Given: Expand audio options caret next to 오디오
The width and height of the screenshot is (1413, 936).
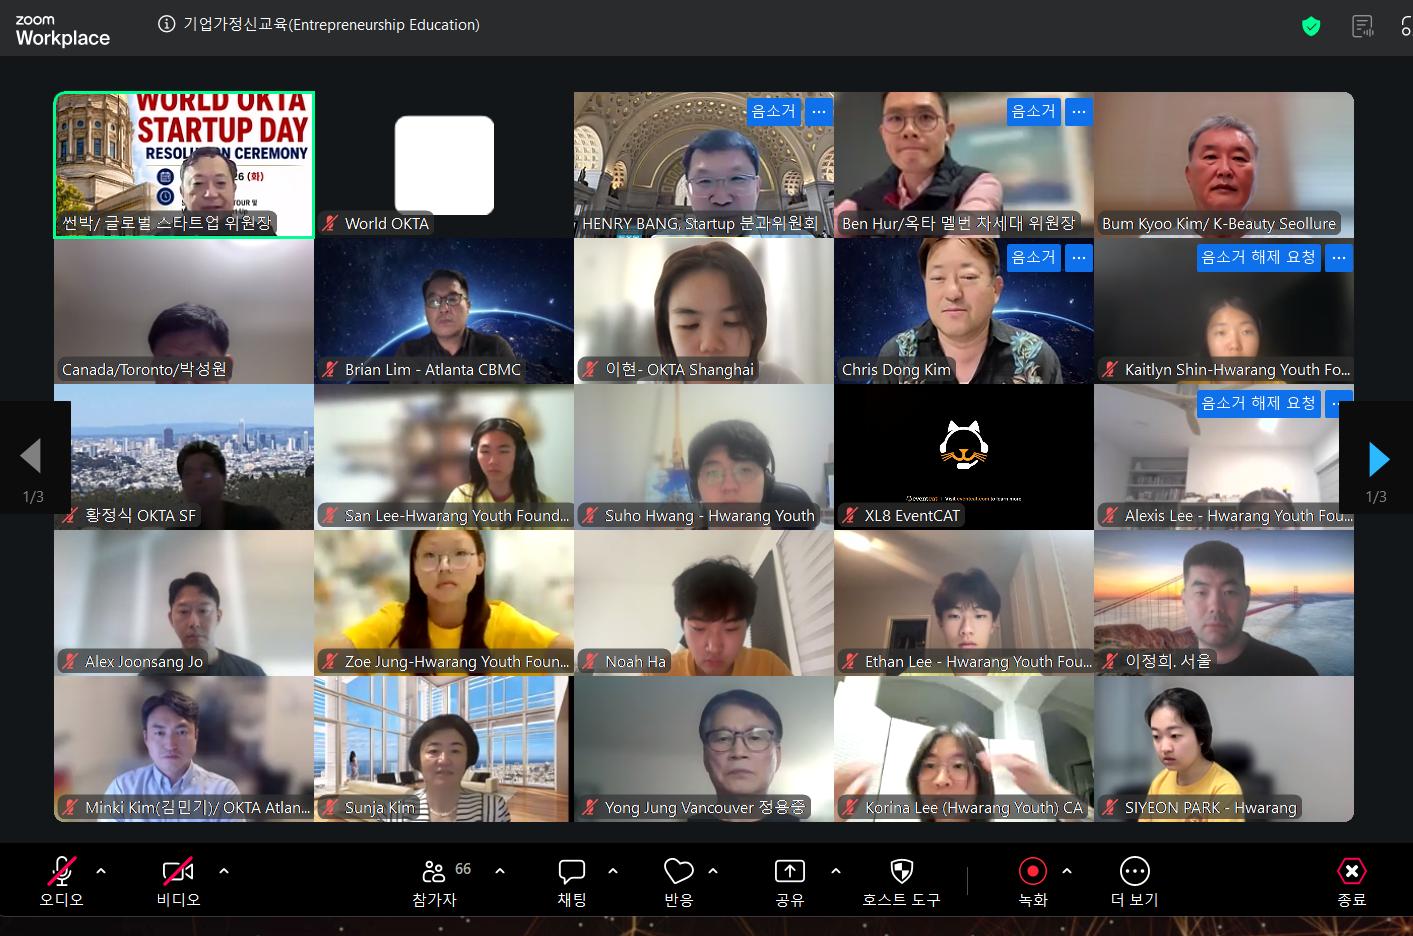Looking at the screenshot, I should pos(101,871).
